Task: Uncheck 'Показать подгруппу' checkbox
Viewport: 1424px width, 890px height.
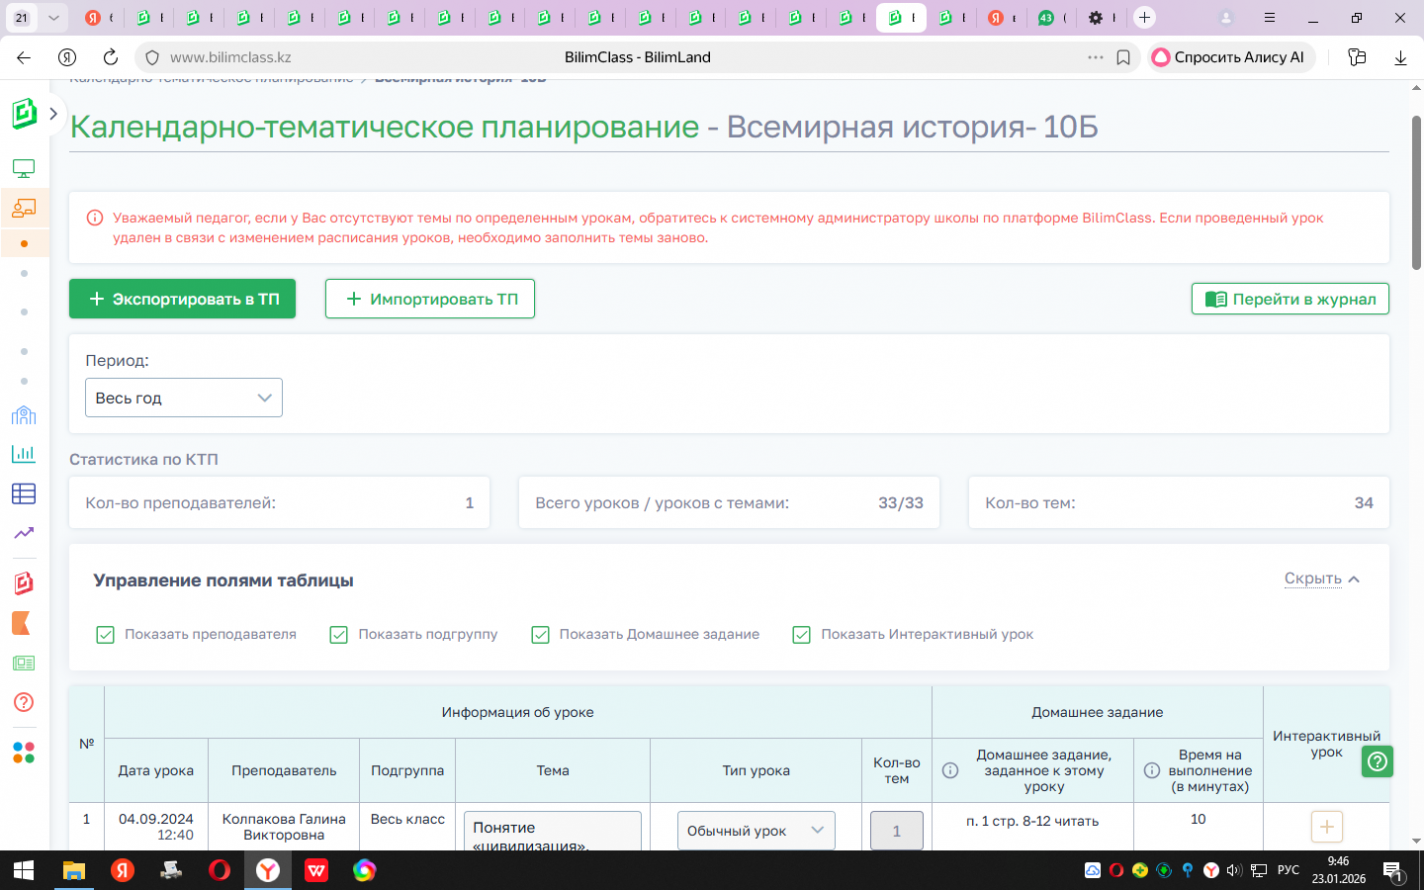Action: coord(339,635)
